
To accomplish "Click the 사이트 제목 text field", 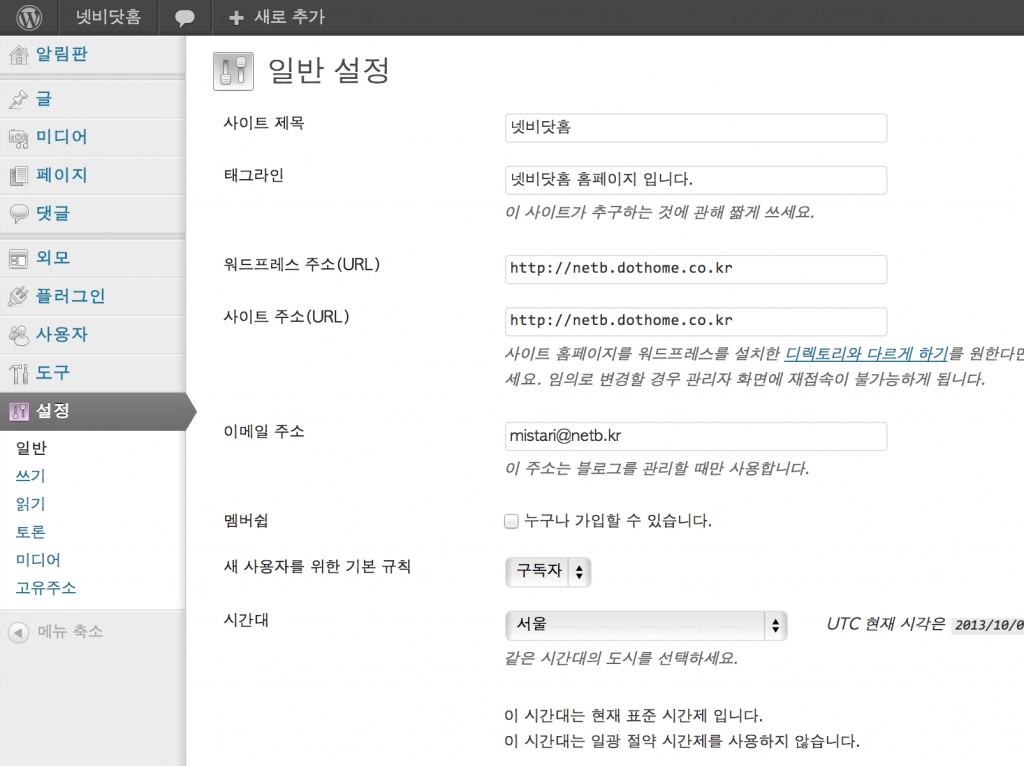I will click(696, 128).
